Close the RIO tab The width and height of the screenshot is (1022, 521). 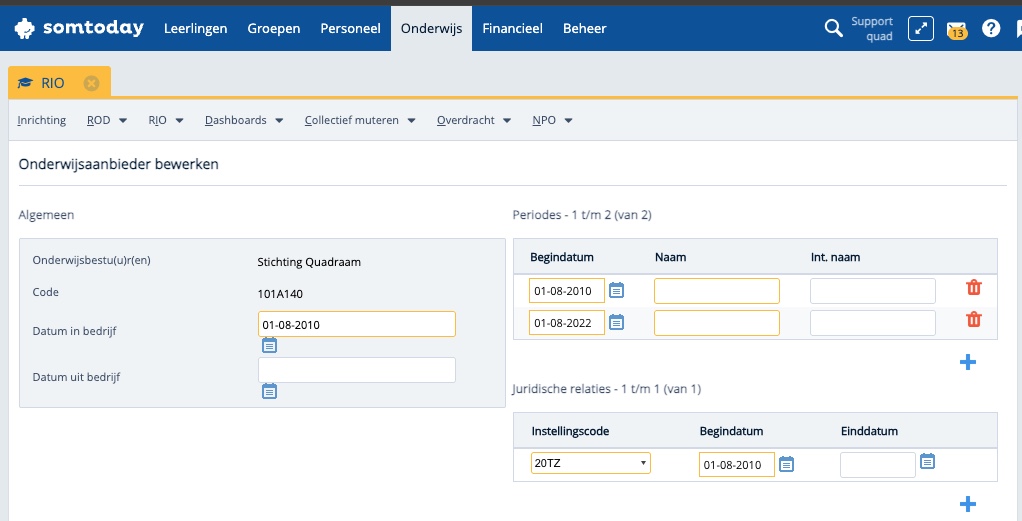tap(92, 83)
